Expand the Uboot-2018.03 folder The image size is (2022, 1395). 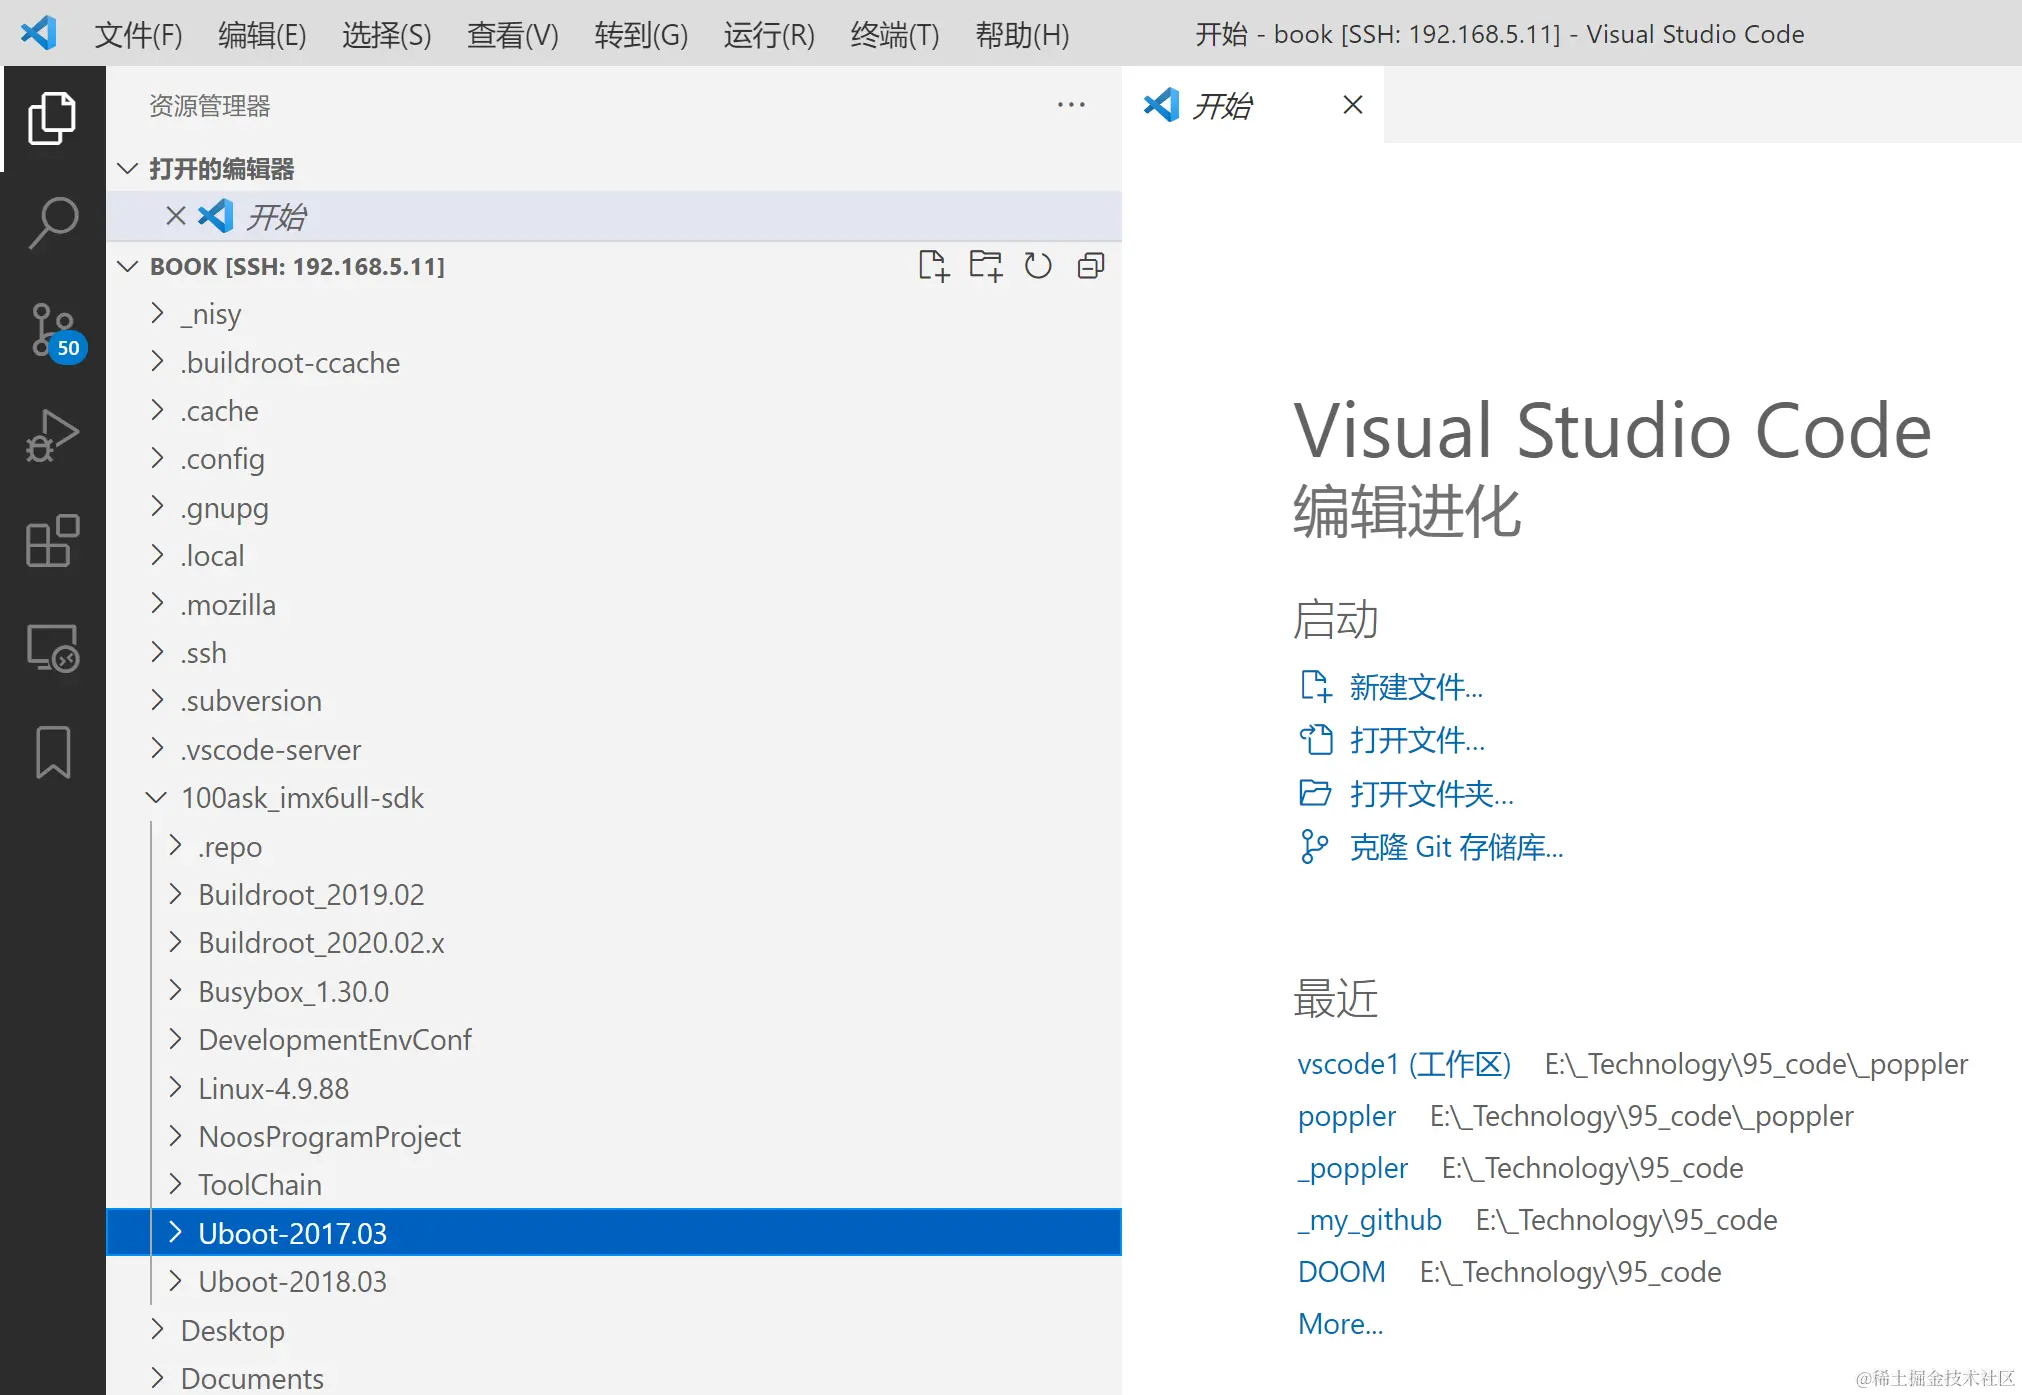[x=175, y=1281]
